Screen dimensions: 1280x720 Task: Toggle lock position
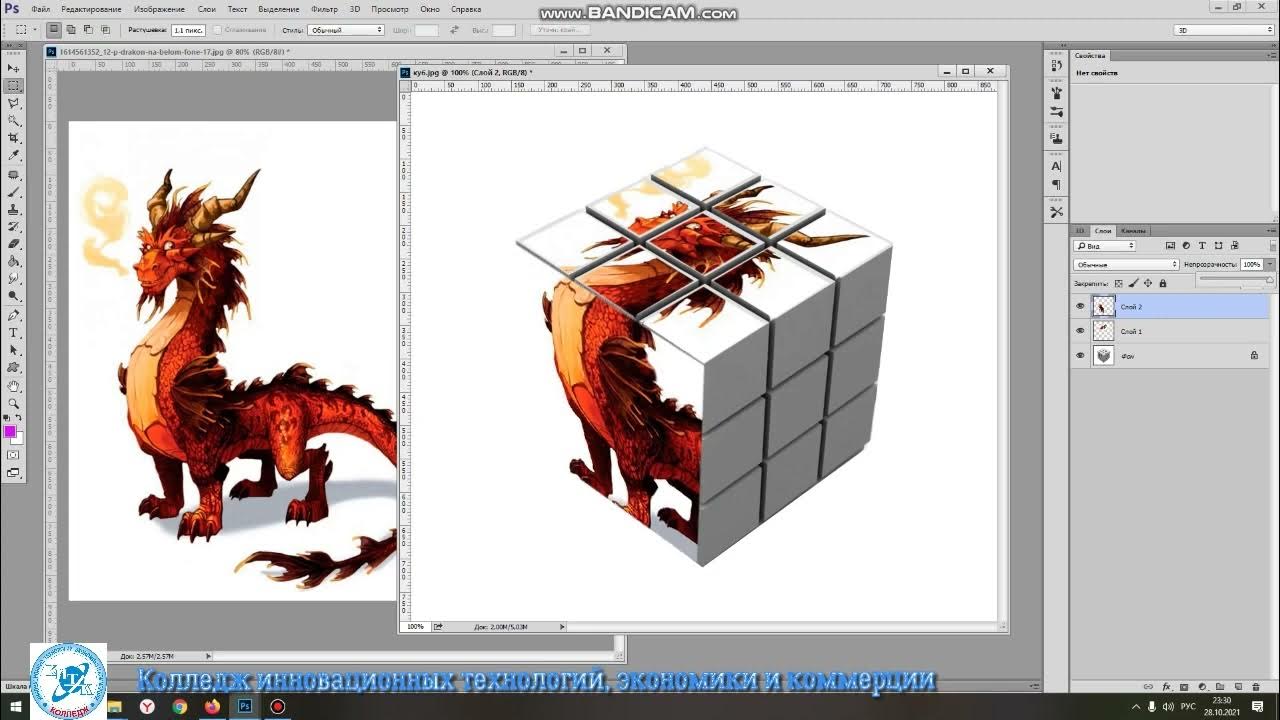[1148, 283]
